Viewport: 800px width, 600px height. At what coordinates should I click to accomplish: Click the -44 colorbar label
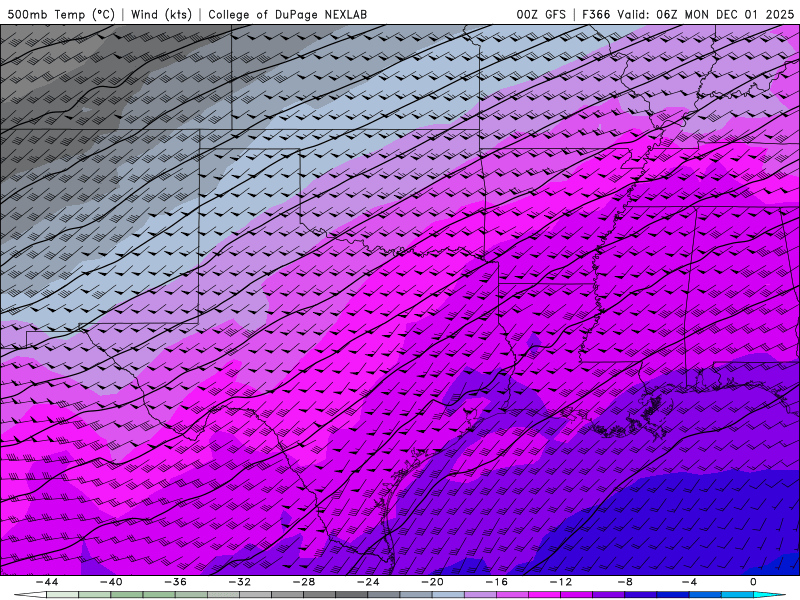click(47, 582)
